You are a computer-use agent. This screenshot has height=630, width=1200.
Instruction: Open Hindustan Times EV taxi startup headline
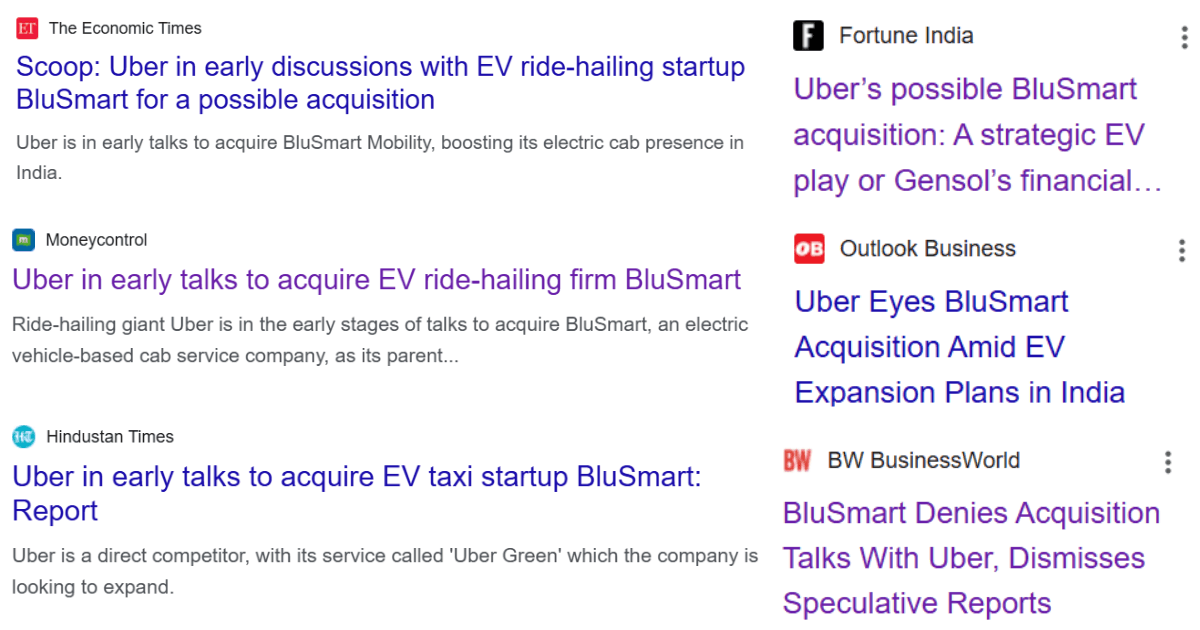tap(357, 493)
